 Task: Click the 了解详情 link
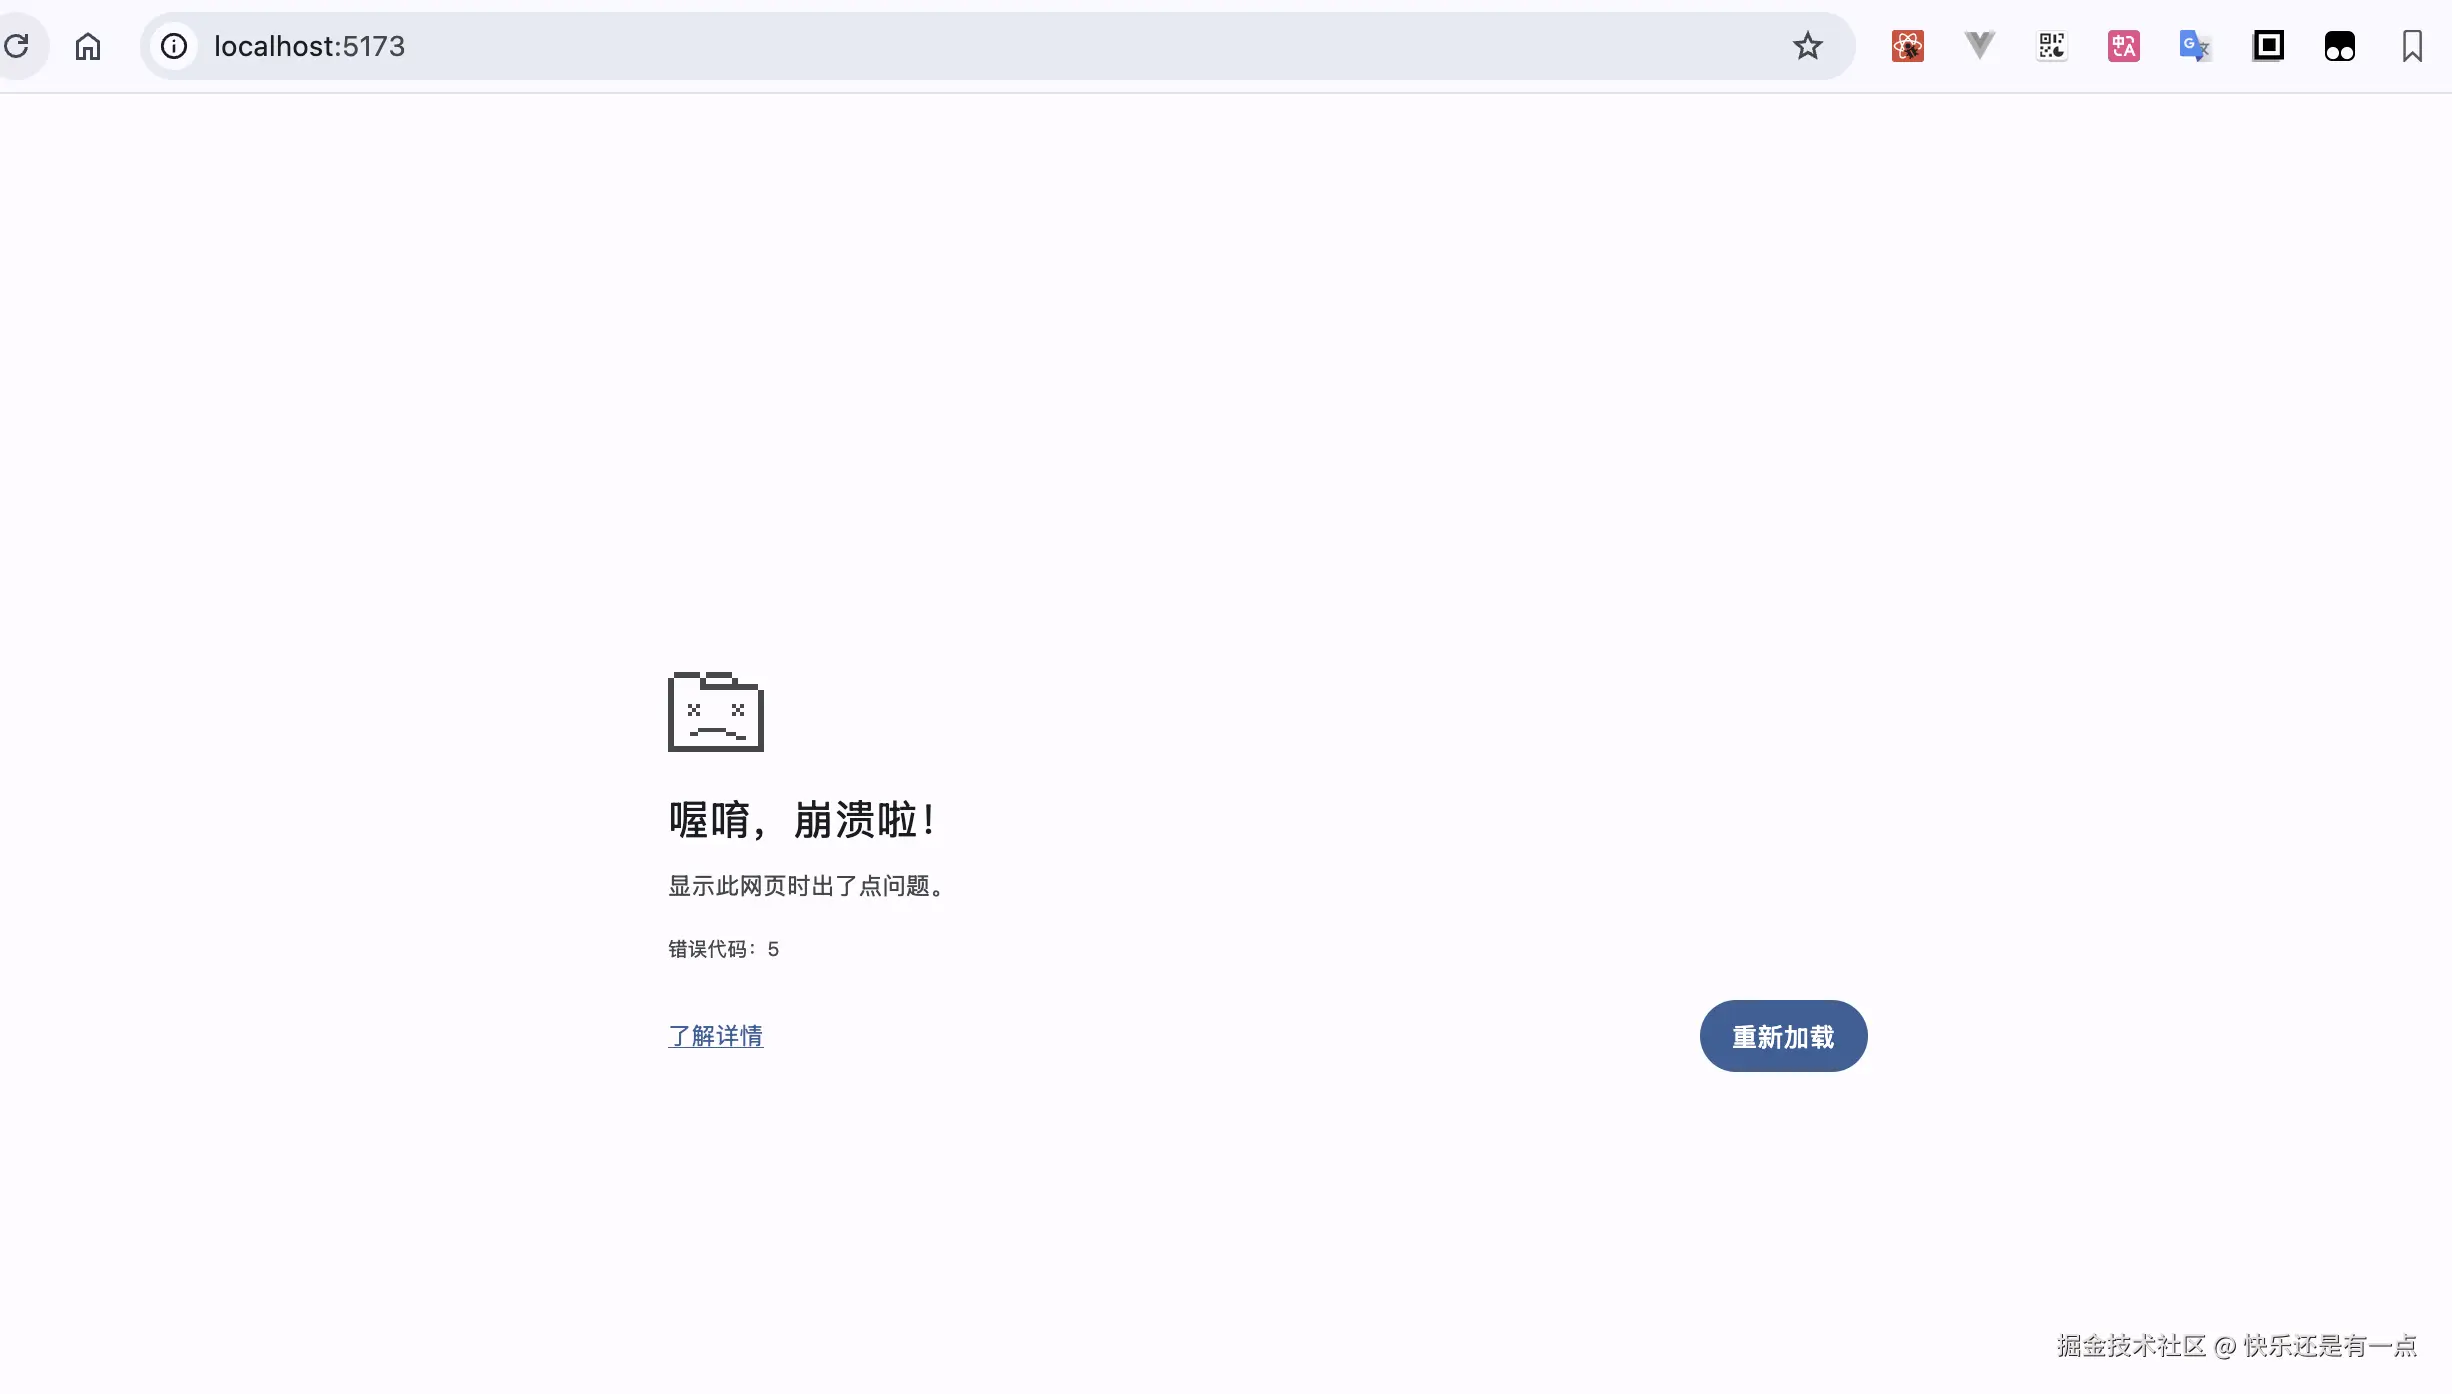[x=716, y=1036]
